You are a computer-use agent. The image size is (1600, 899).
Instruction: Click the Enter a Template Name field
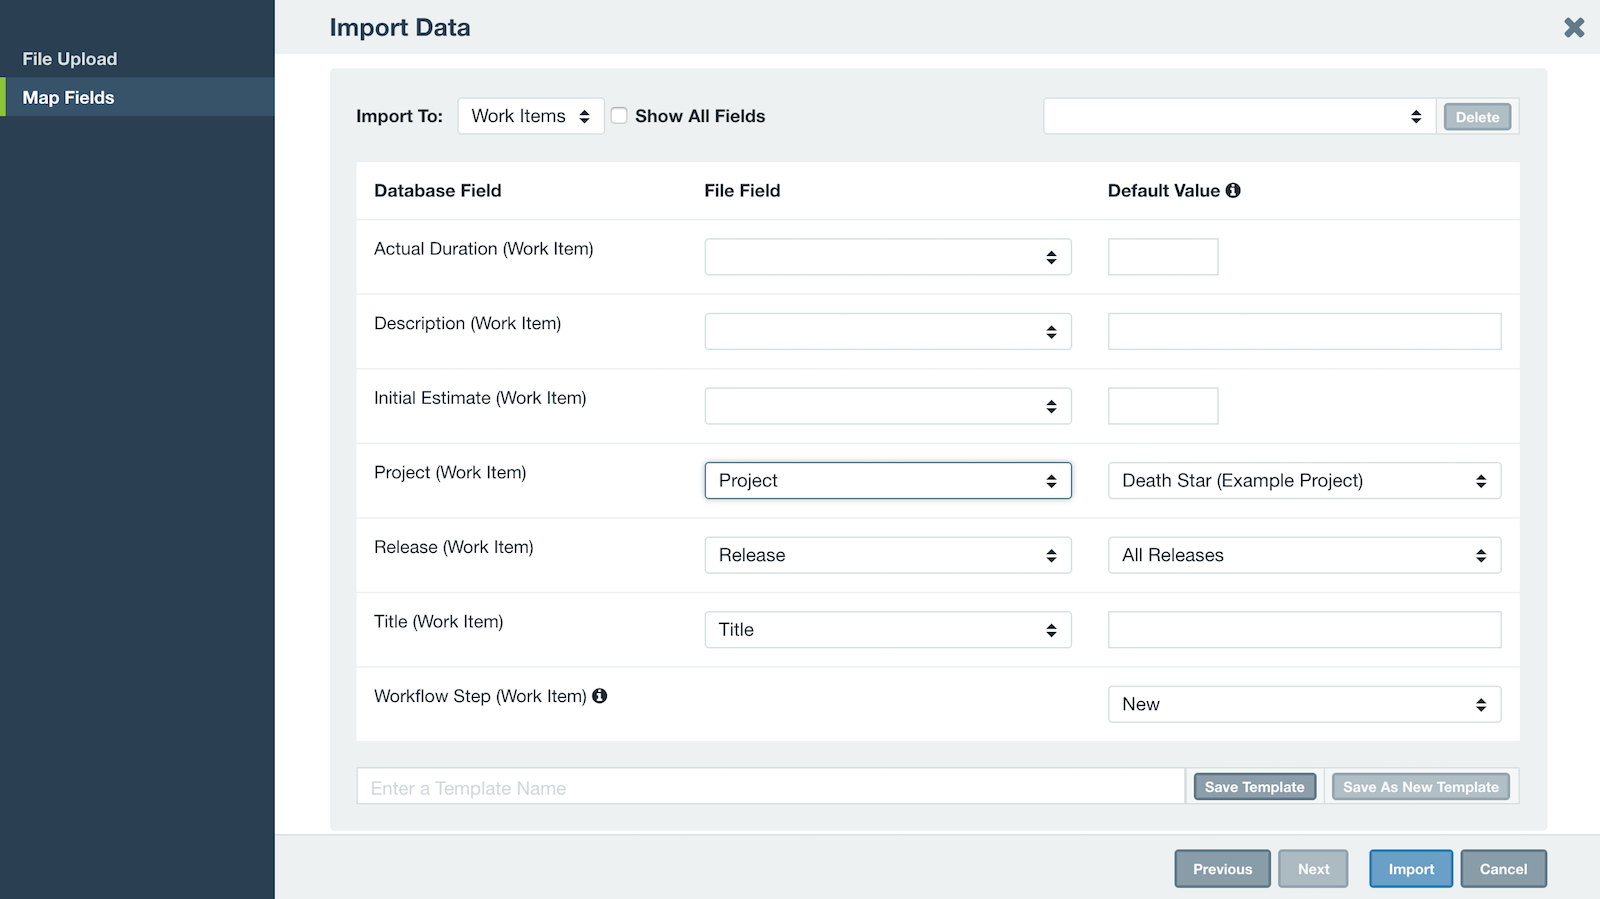pos(770,788)
